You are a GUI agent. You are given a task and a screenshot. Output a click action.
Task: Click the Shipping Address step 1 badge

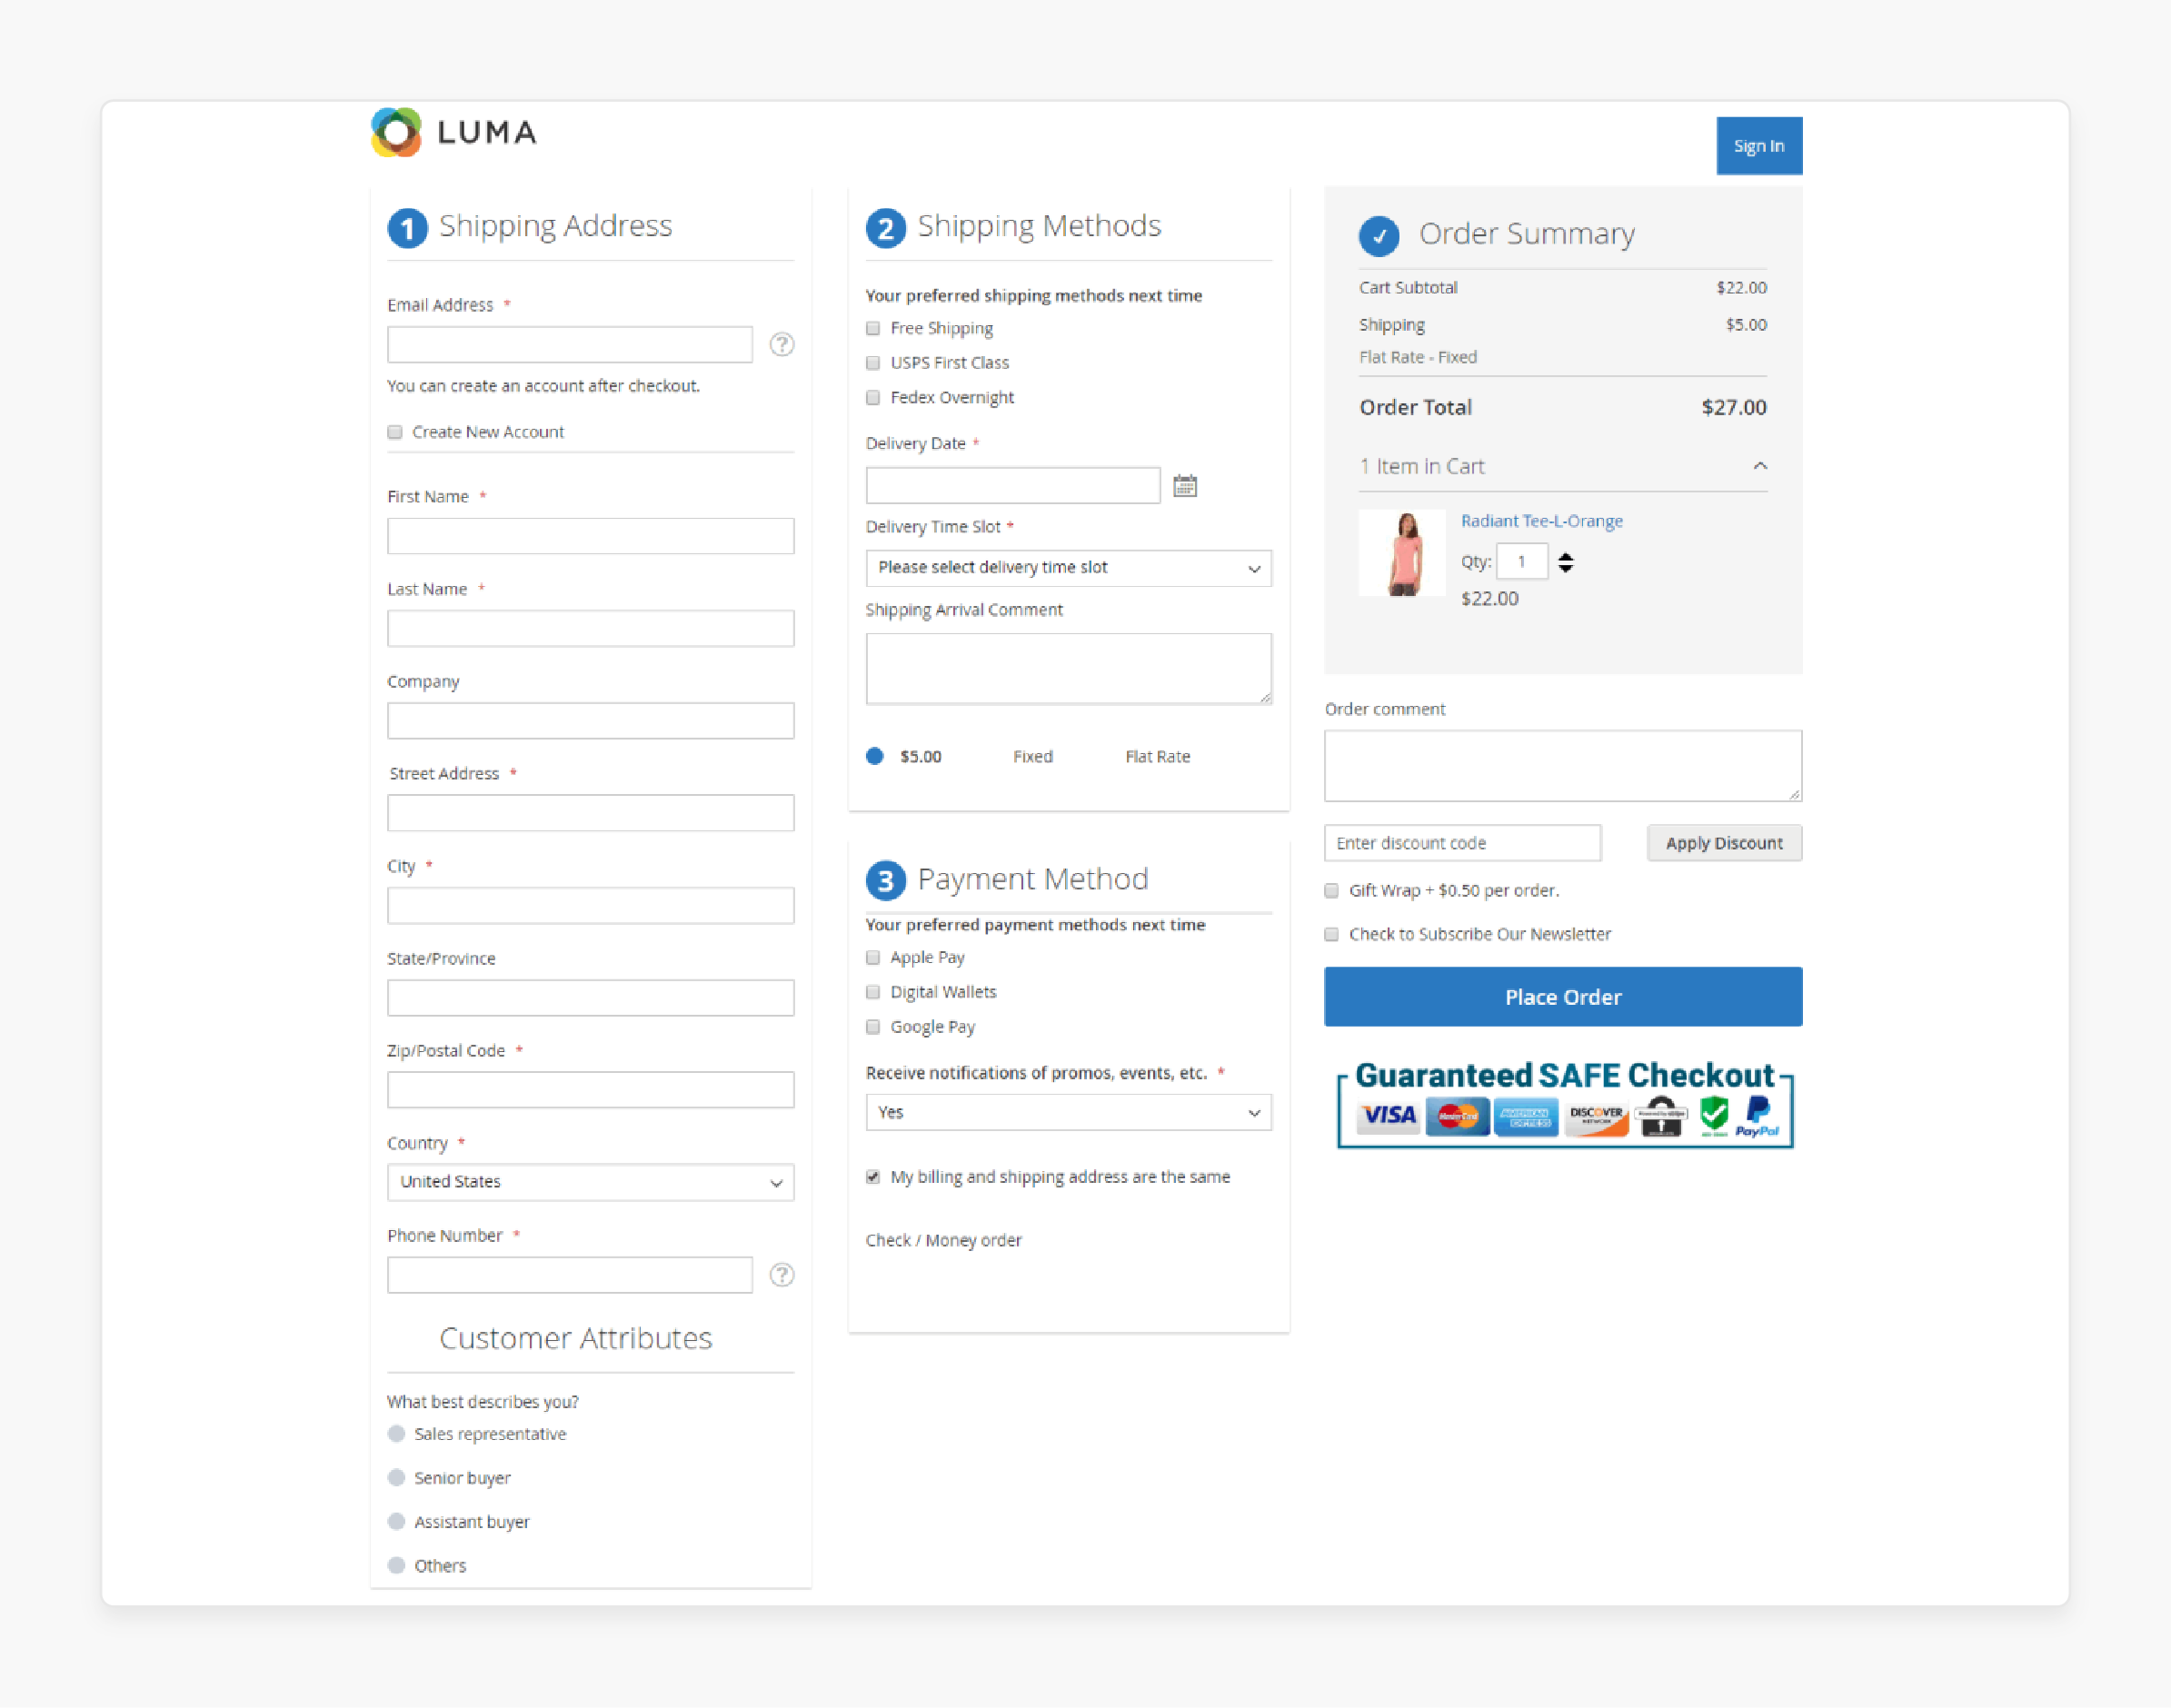[407, 228]
